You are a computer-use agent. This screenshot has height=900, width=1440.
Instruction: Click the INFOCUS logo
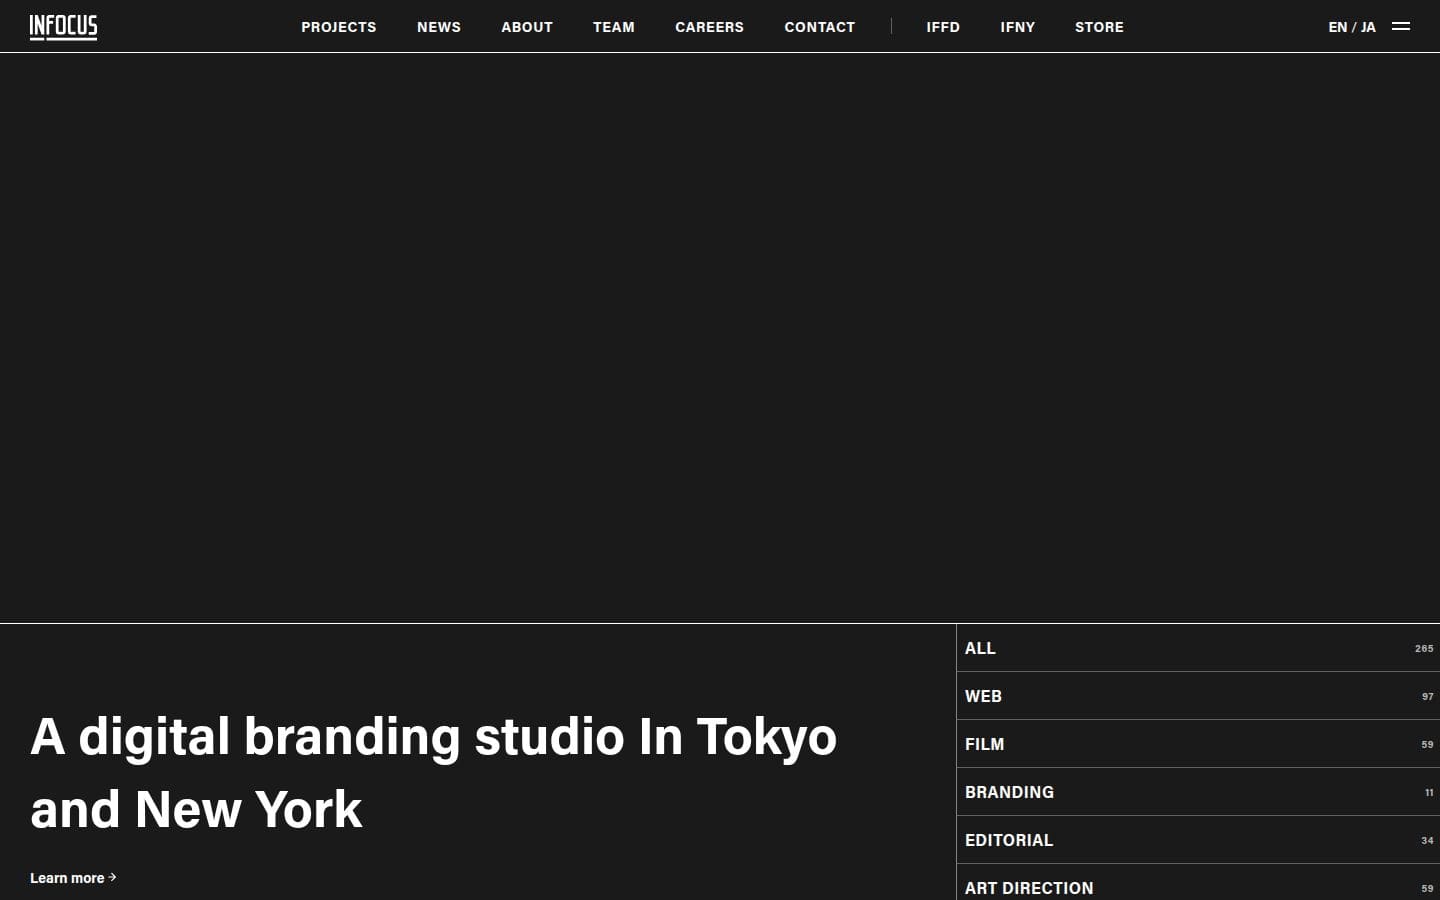click(64, 27)
